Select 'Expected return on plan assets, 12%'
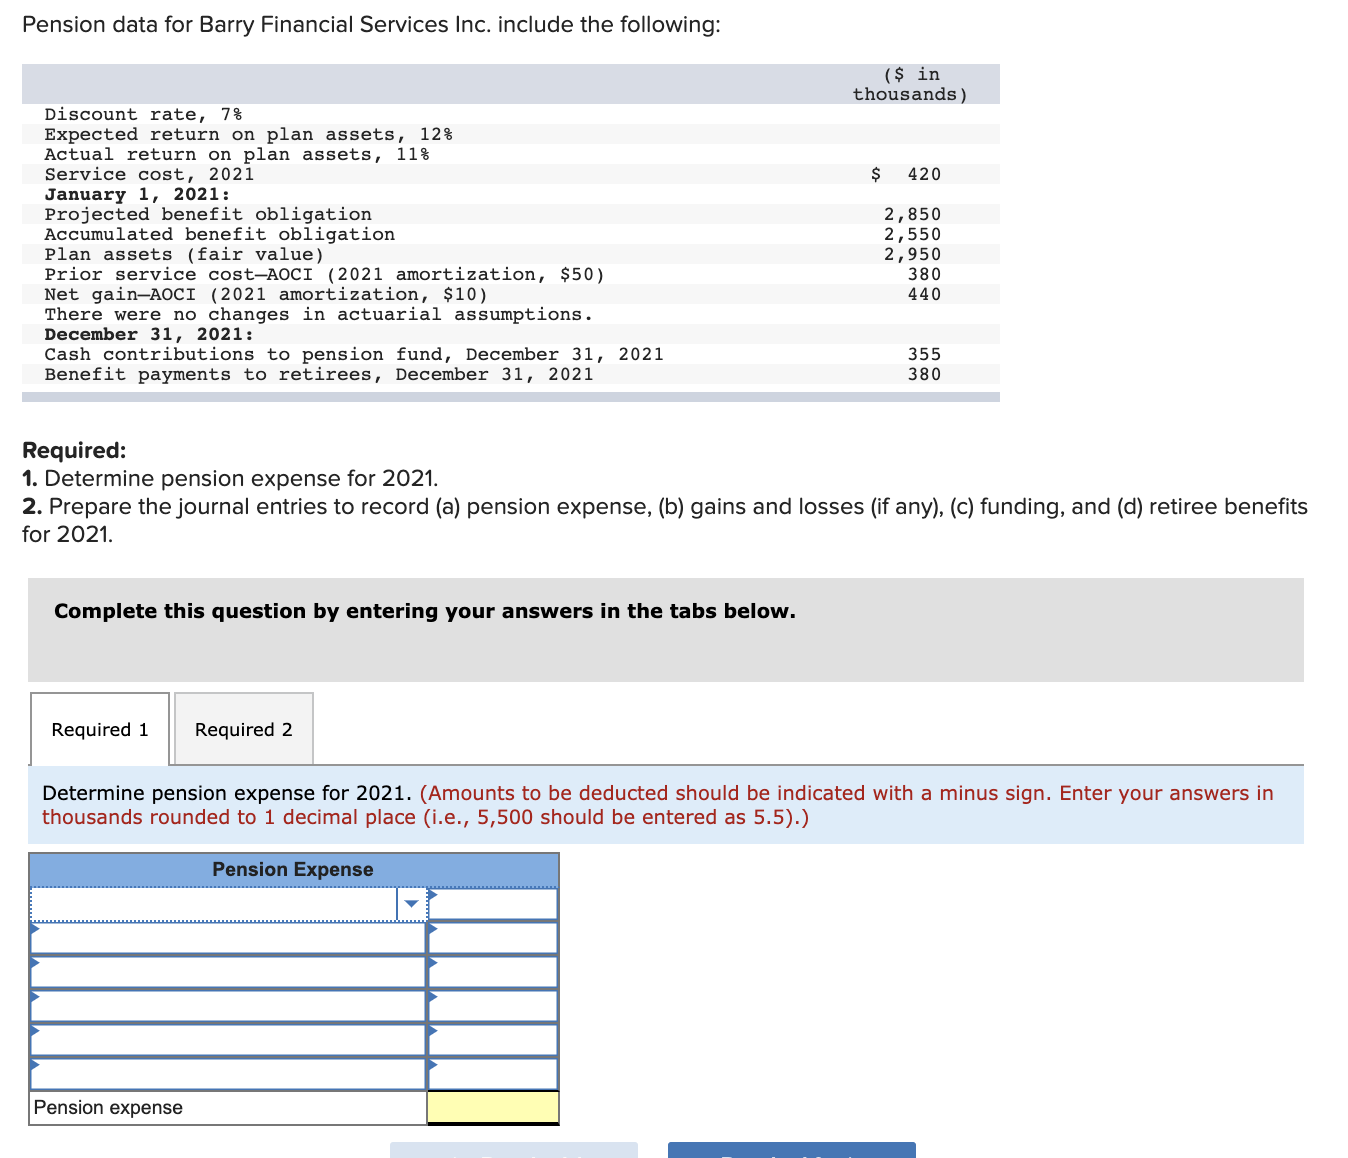The height and width of the screenshot is (1158, 1348). pos(248,134)
